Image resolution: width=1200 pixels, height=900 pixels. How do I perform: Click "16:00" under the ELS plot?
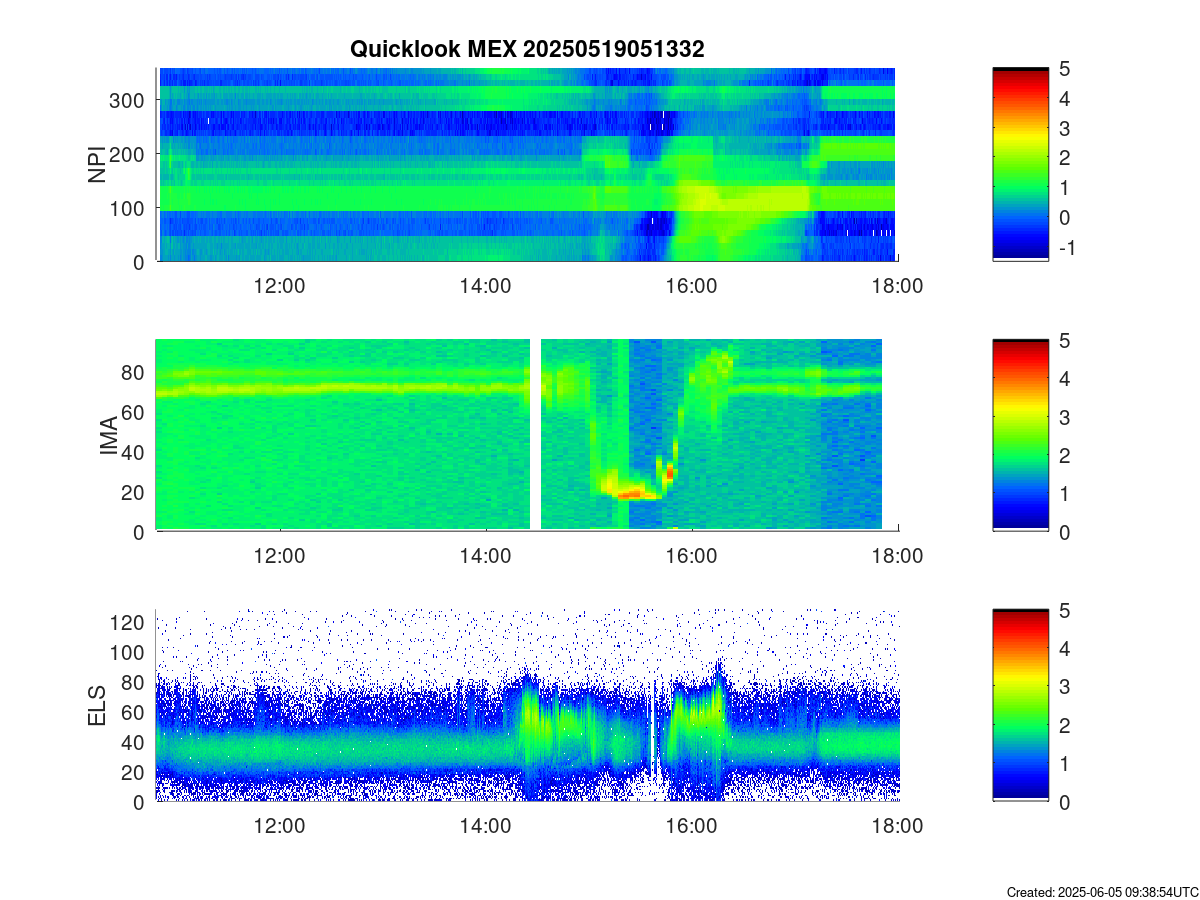(x=692, y=827)
